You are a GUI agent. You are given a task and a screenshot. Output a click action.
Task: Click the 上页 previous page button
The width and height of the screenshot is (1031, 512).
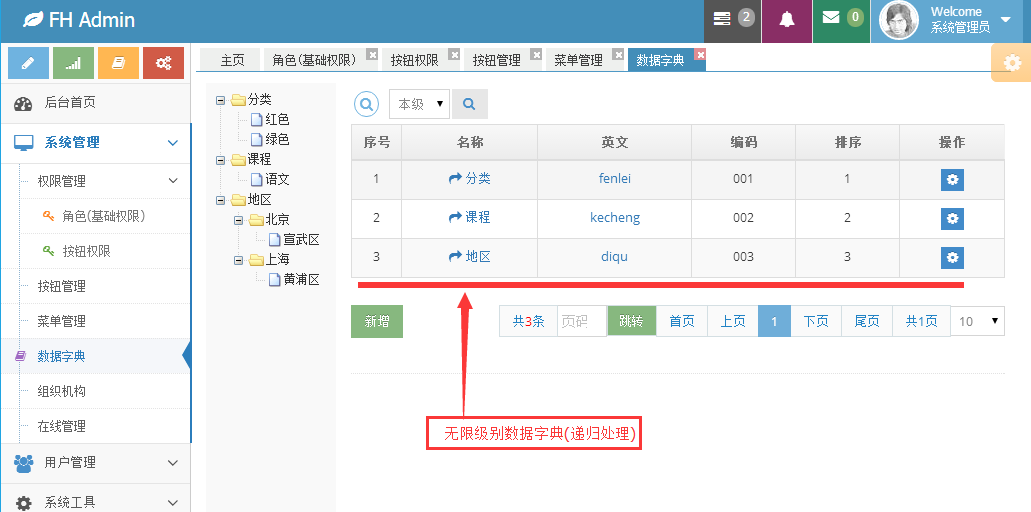[x=732, y=321]
